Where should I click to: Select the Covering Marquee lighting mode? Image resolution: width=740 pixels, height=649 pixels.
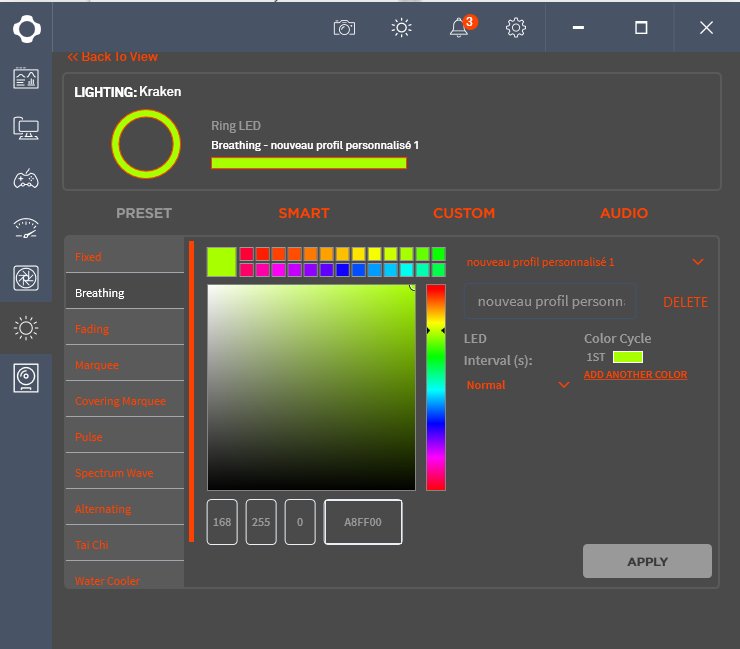(125, 401)
